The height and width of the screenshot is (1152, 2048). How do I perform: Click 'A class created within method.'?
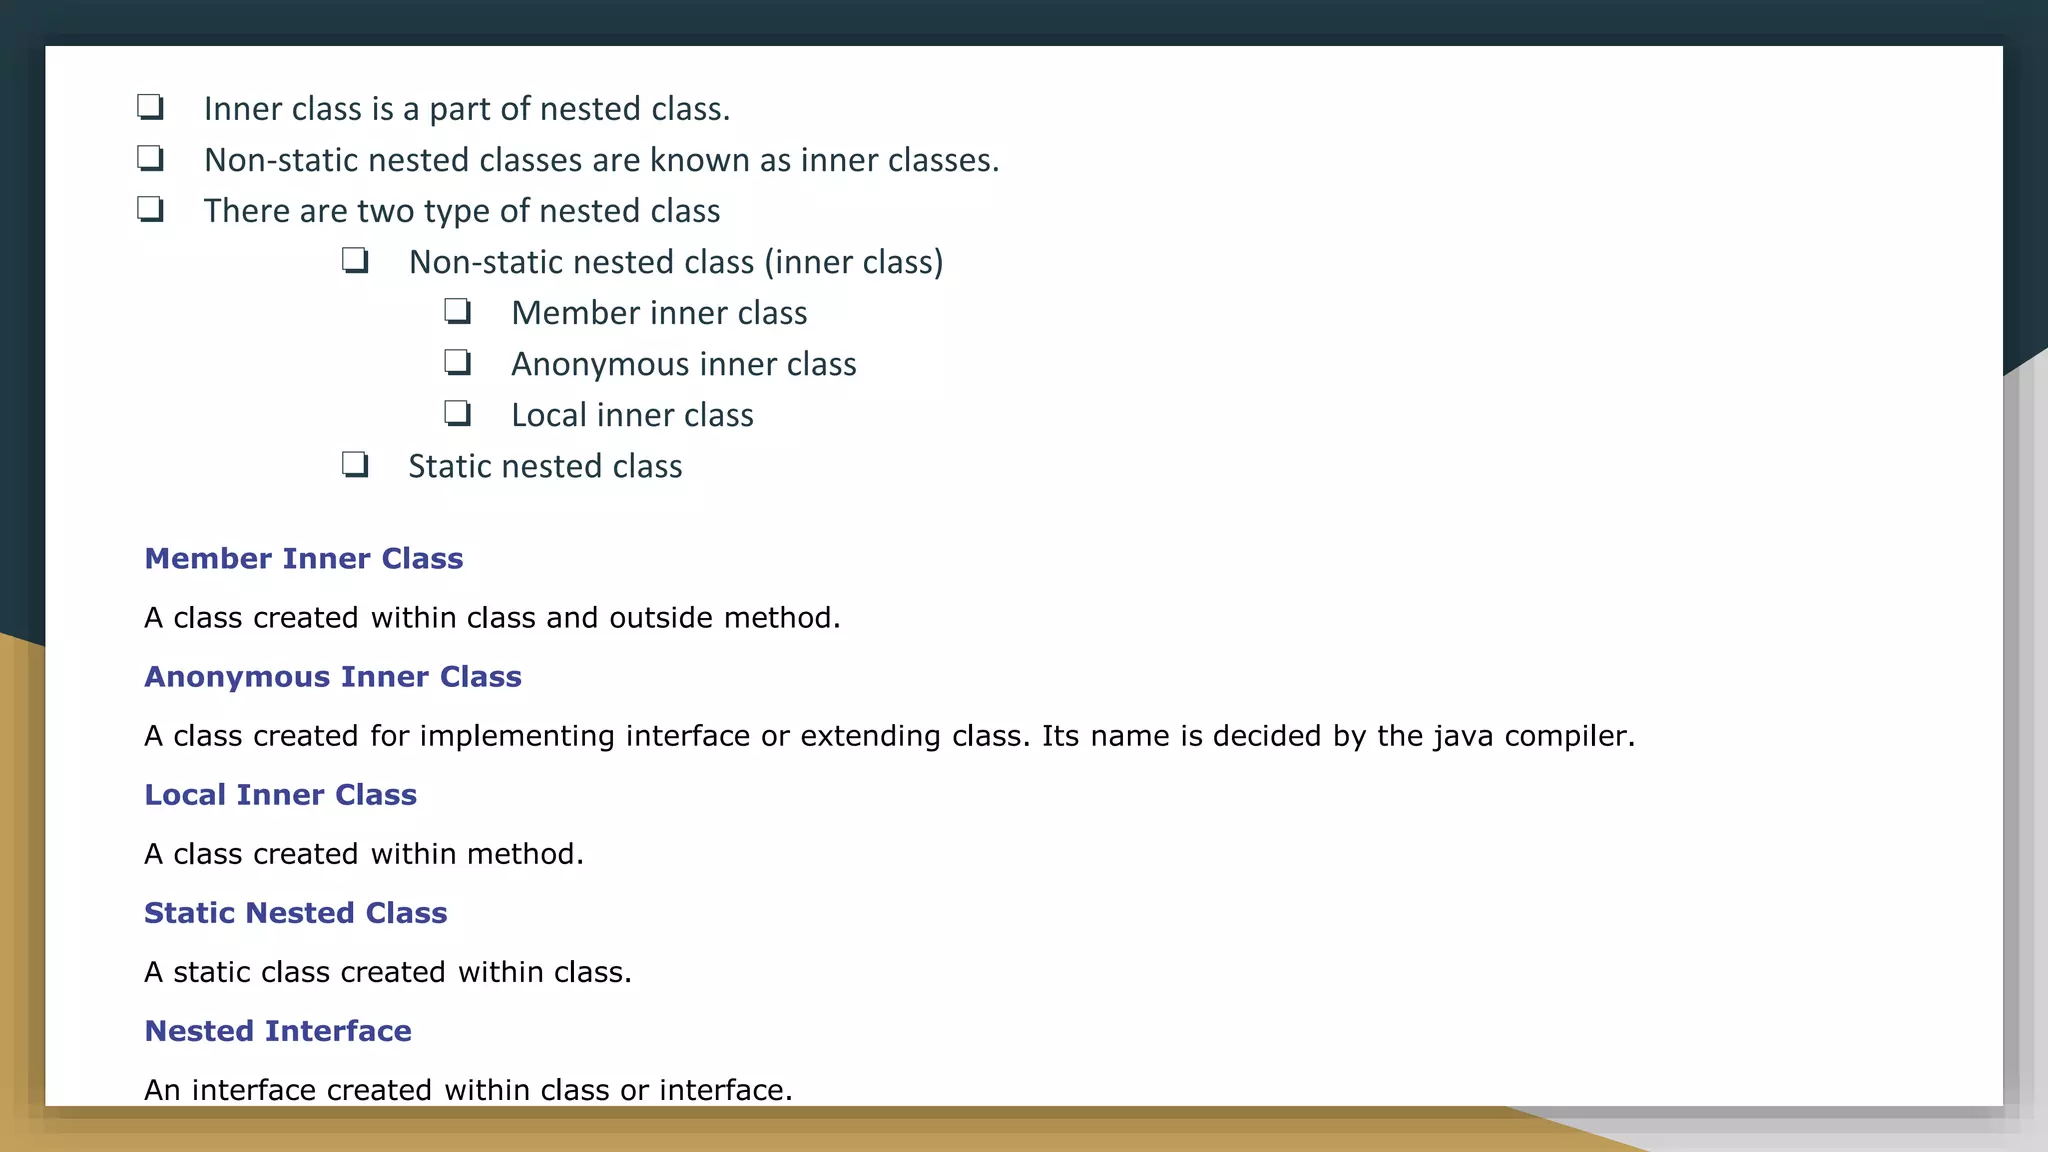click(364, 854)
